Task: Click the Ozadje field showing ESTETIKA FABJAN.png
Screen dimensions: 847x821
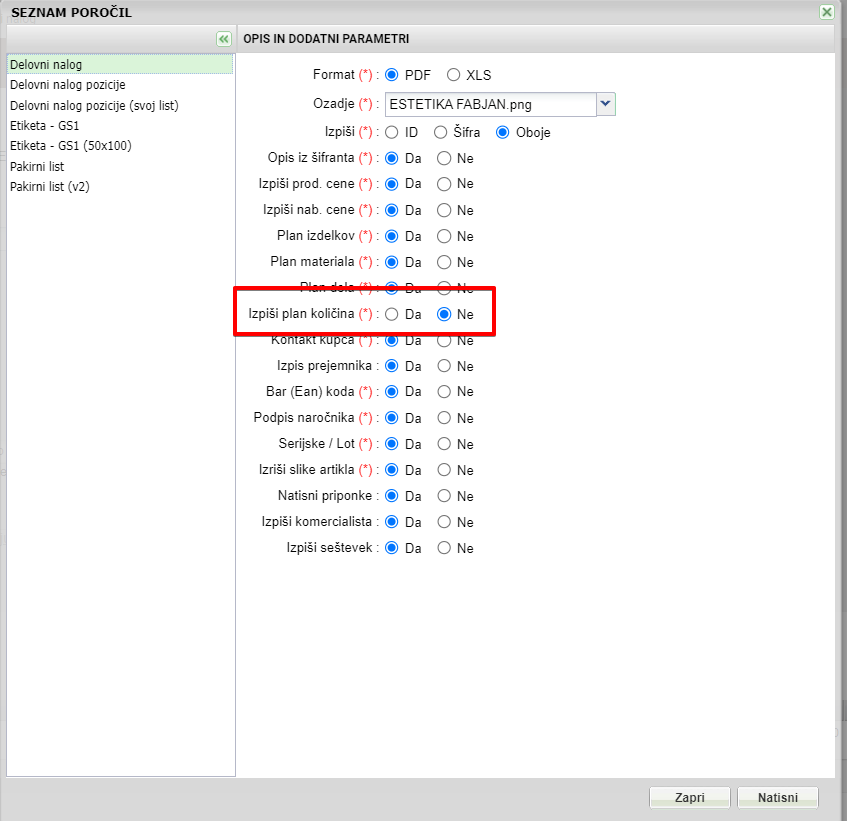Action: (490, 103)
